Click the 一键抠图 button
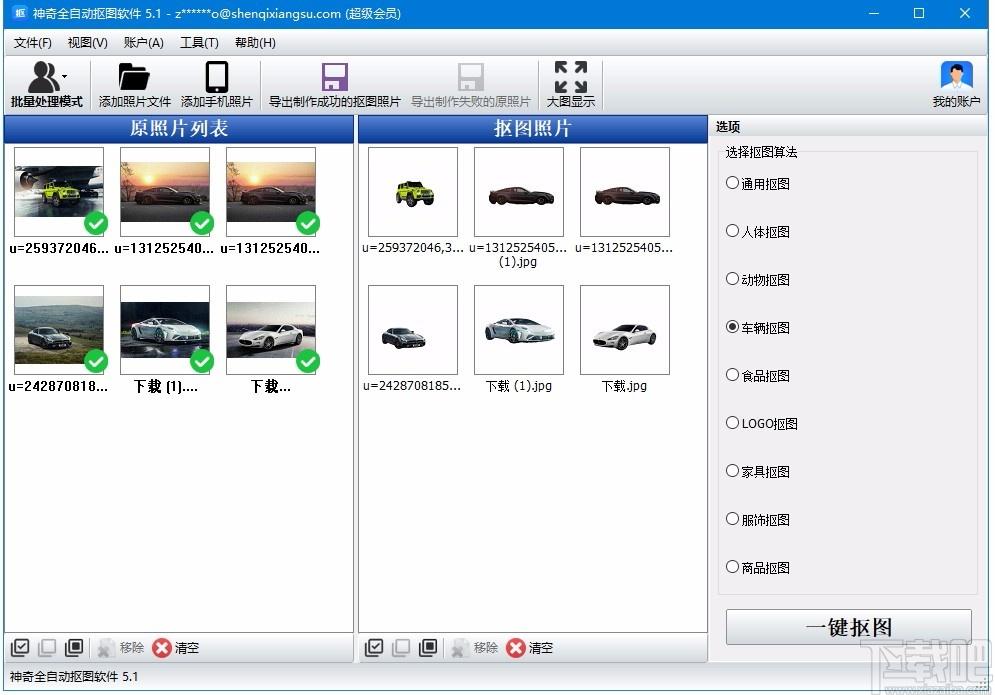995x695 pixels. (x=848, y=627)
